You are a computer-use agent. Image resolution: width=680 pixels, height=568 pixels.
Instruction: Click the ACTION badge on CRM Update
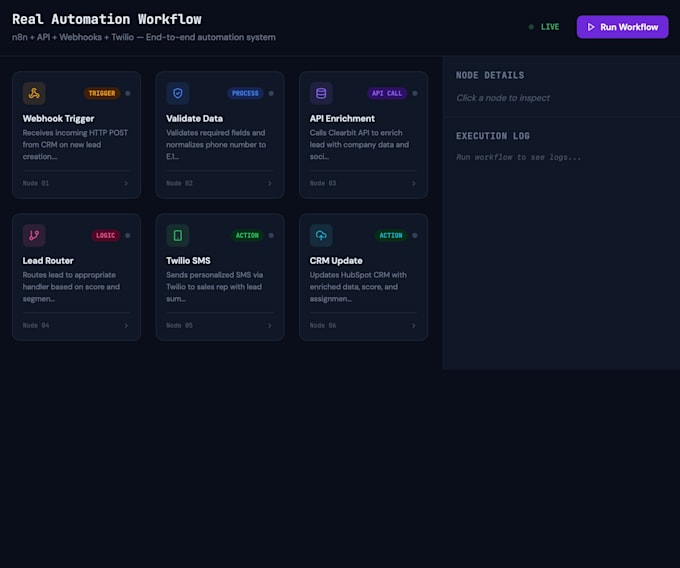(391, 235)
